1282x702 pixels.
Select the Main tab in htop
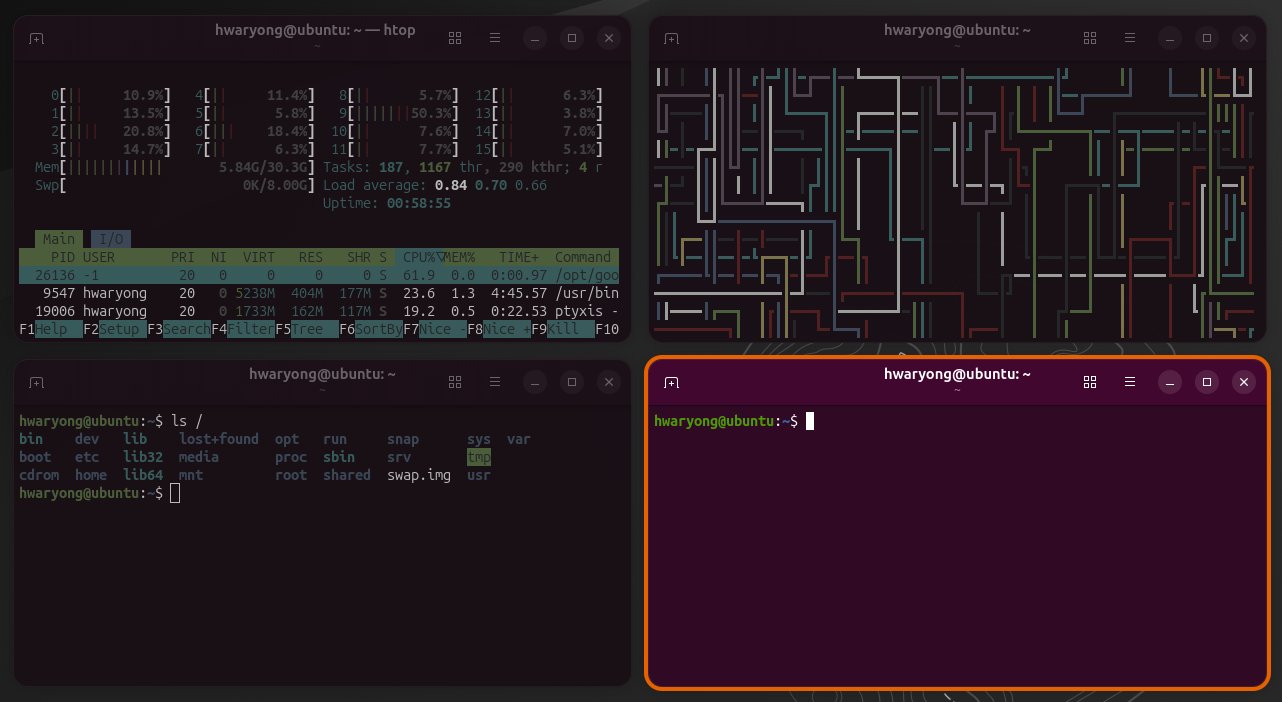point(58,239)
